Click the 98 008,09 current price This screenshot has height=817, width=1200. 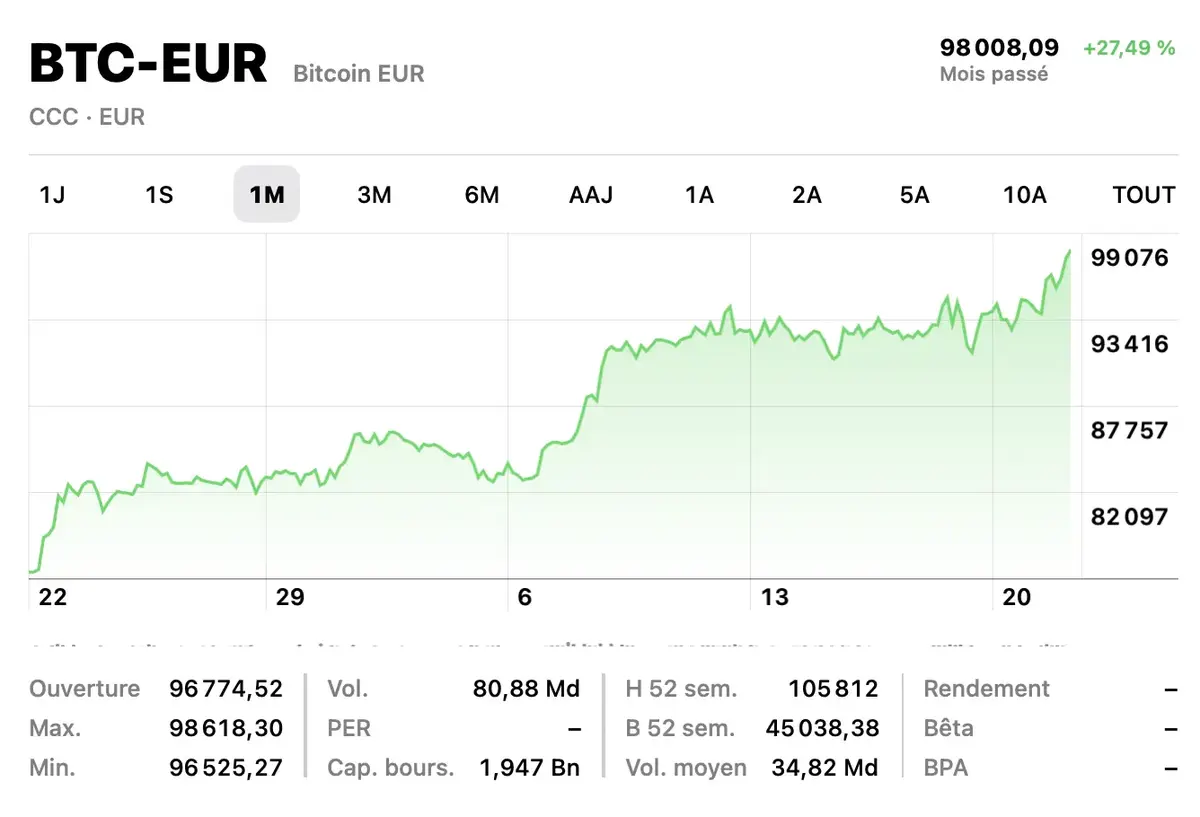click(999, 45)
